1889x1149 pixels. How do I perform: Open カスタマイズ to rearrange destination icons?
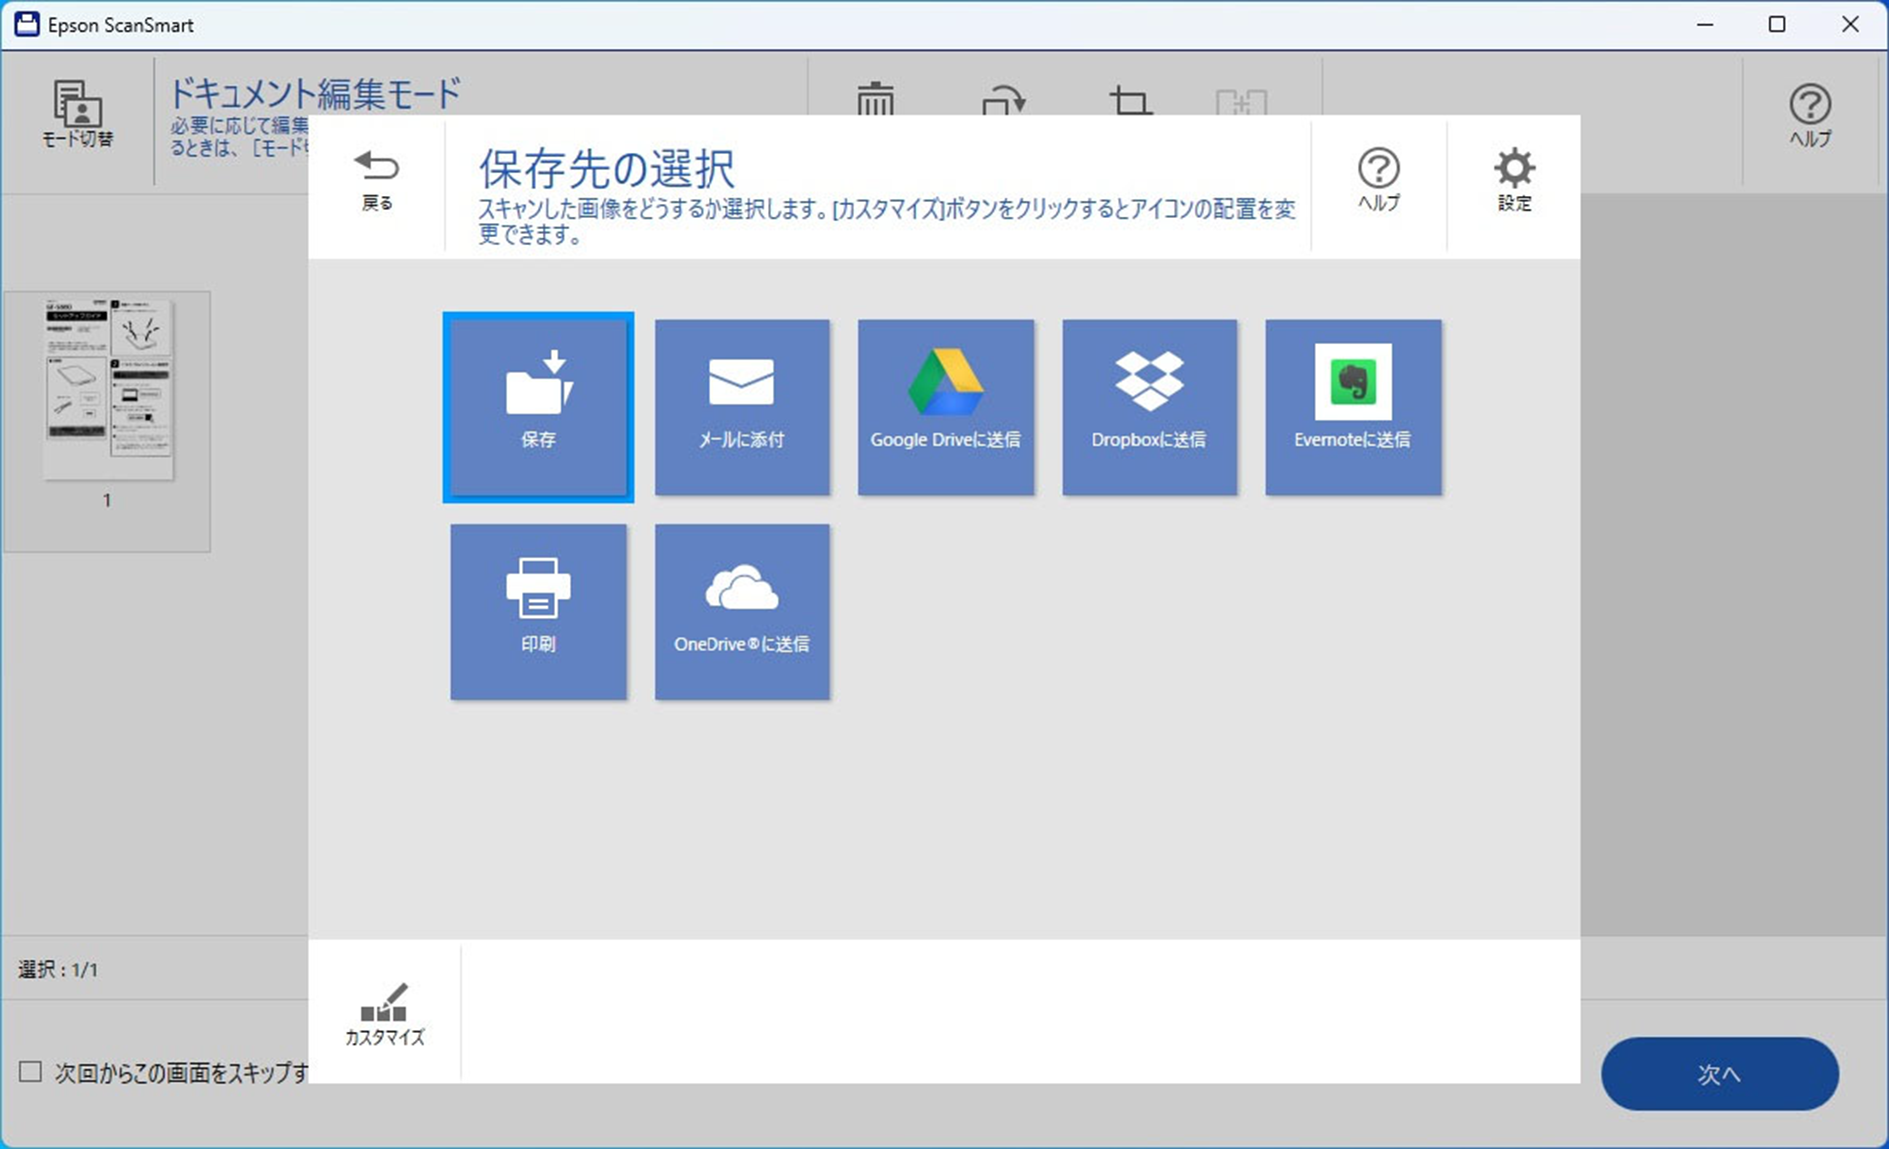(x=384, y=1013)
